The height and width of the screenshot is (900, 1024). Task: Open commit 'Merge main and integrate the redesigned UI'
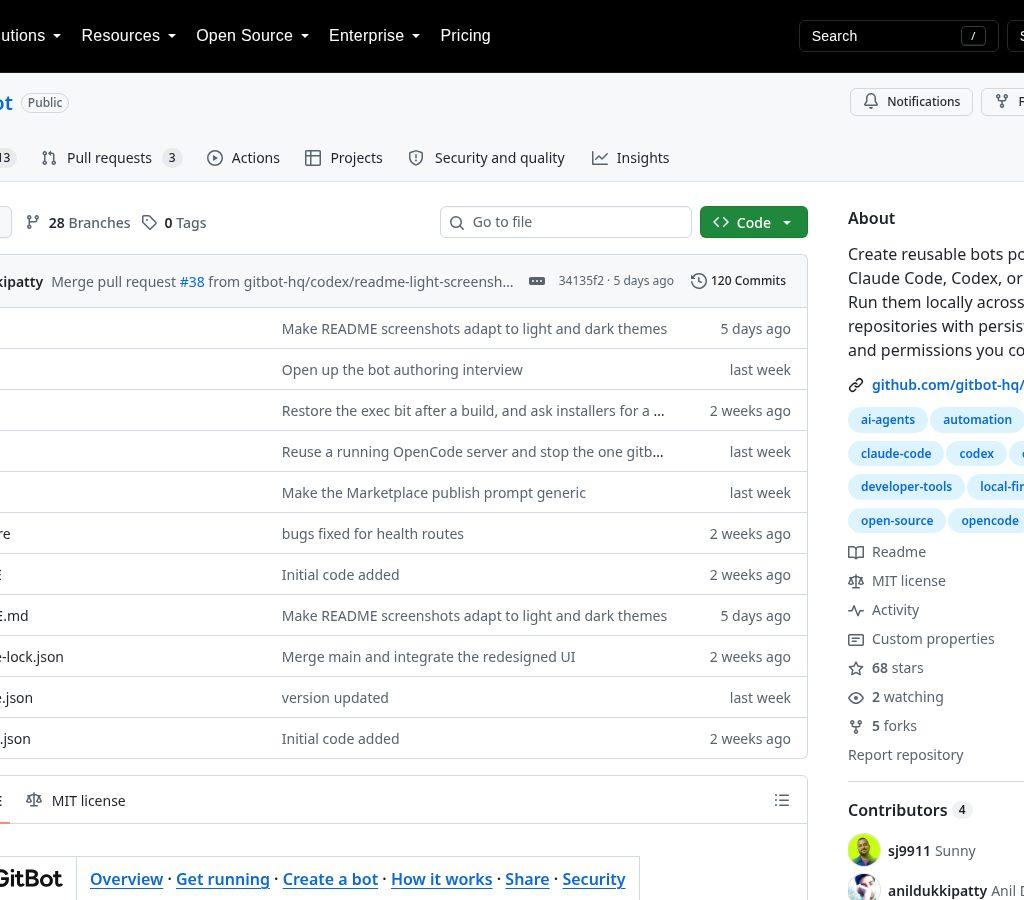tap(428, 657)
